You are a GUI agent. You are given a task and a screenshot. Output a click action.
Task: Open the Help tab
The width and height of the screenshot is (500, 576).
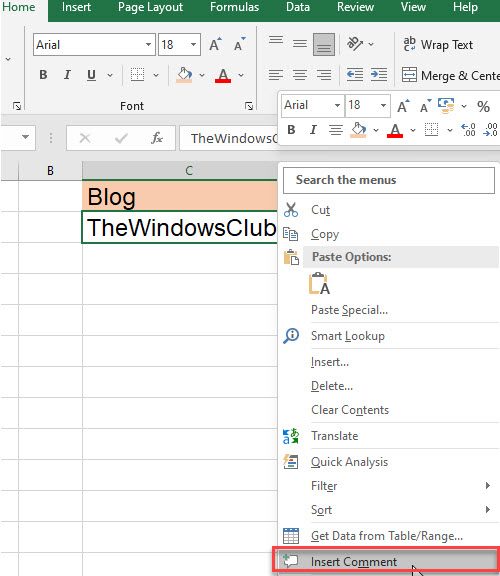465,7
